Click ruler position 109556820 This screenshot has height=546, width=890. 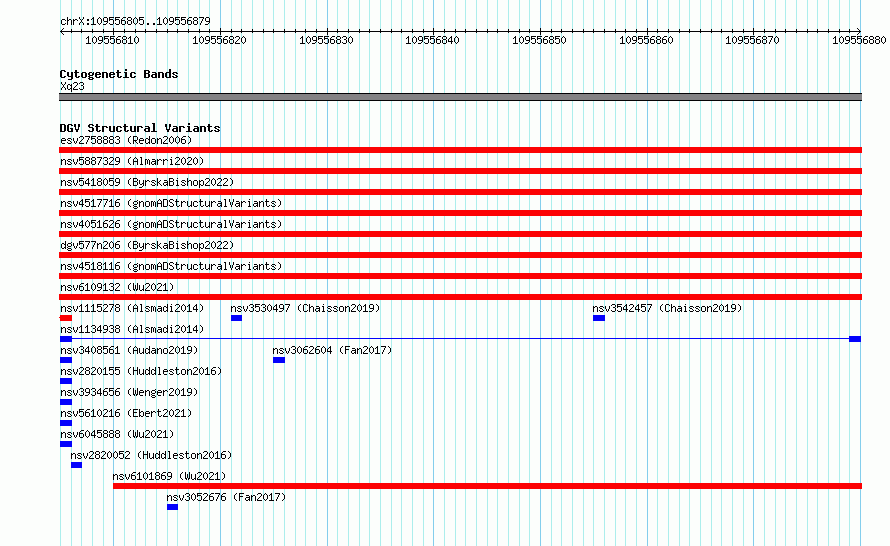click(x=219, y=40)
